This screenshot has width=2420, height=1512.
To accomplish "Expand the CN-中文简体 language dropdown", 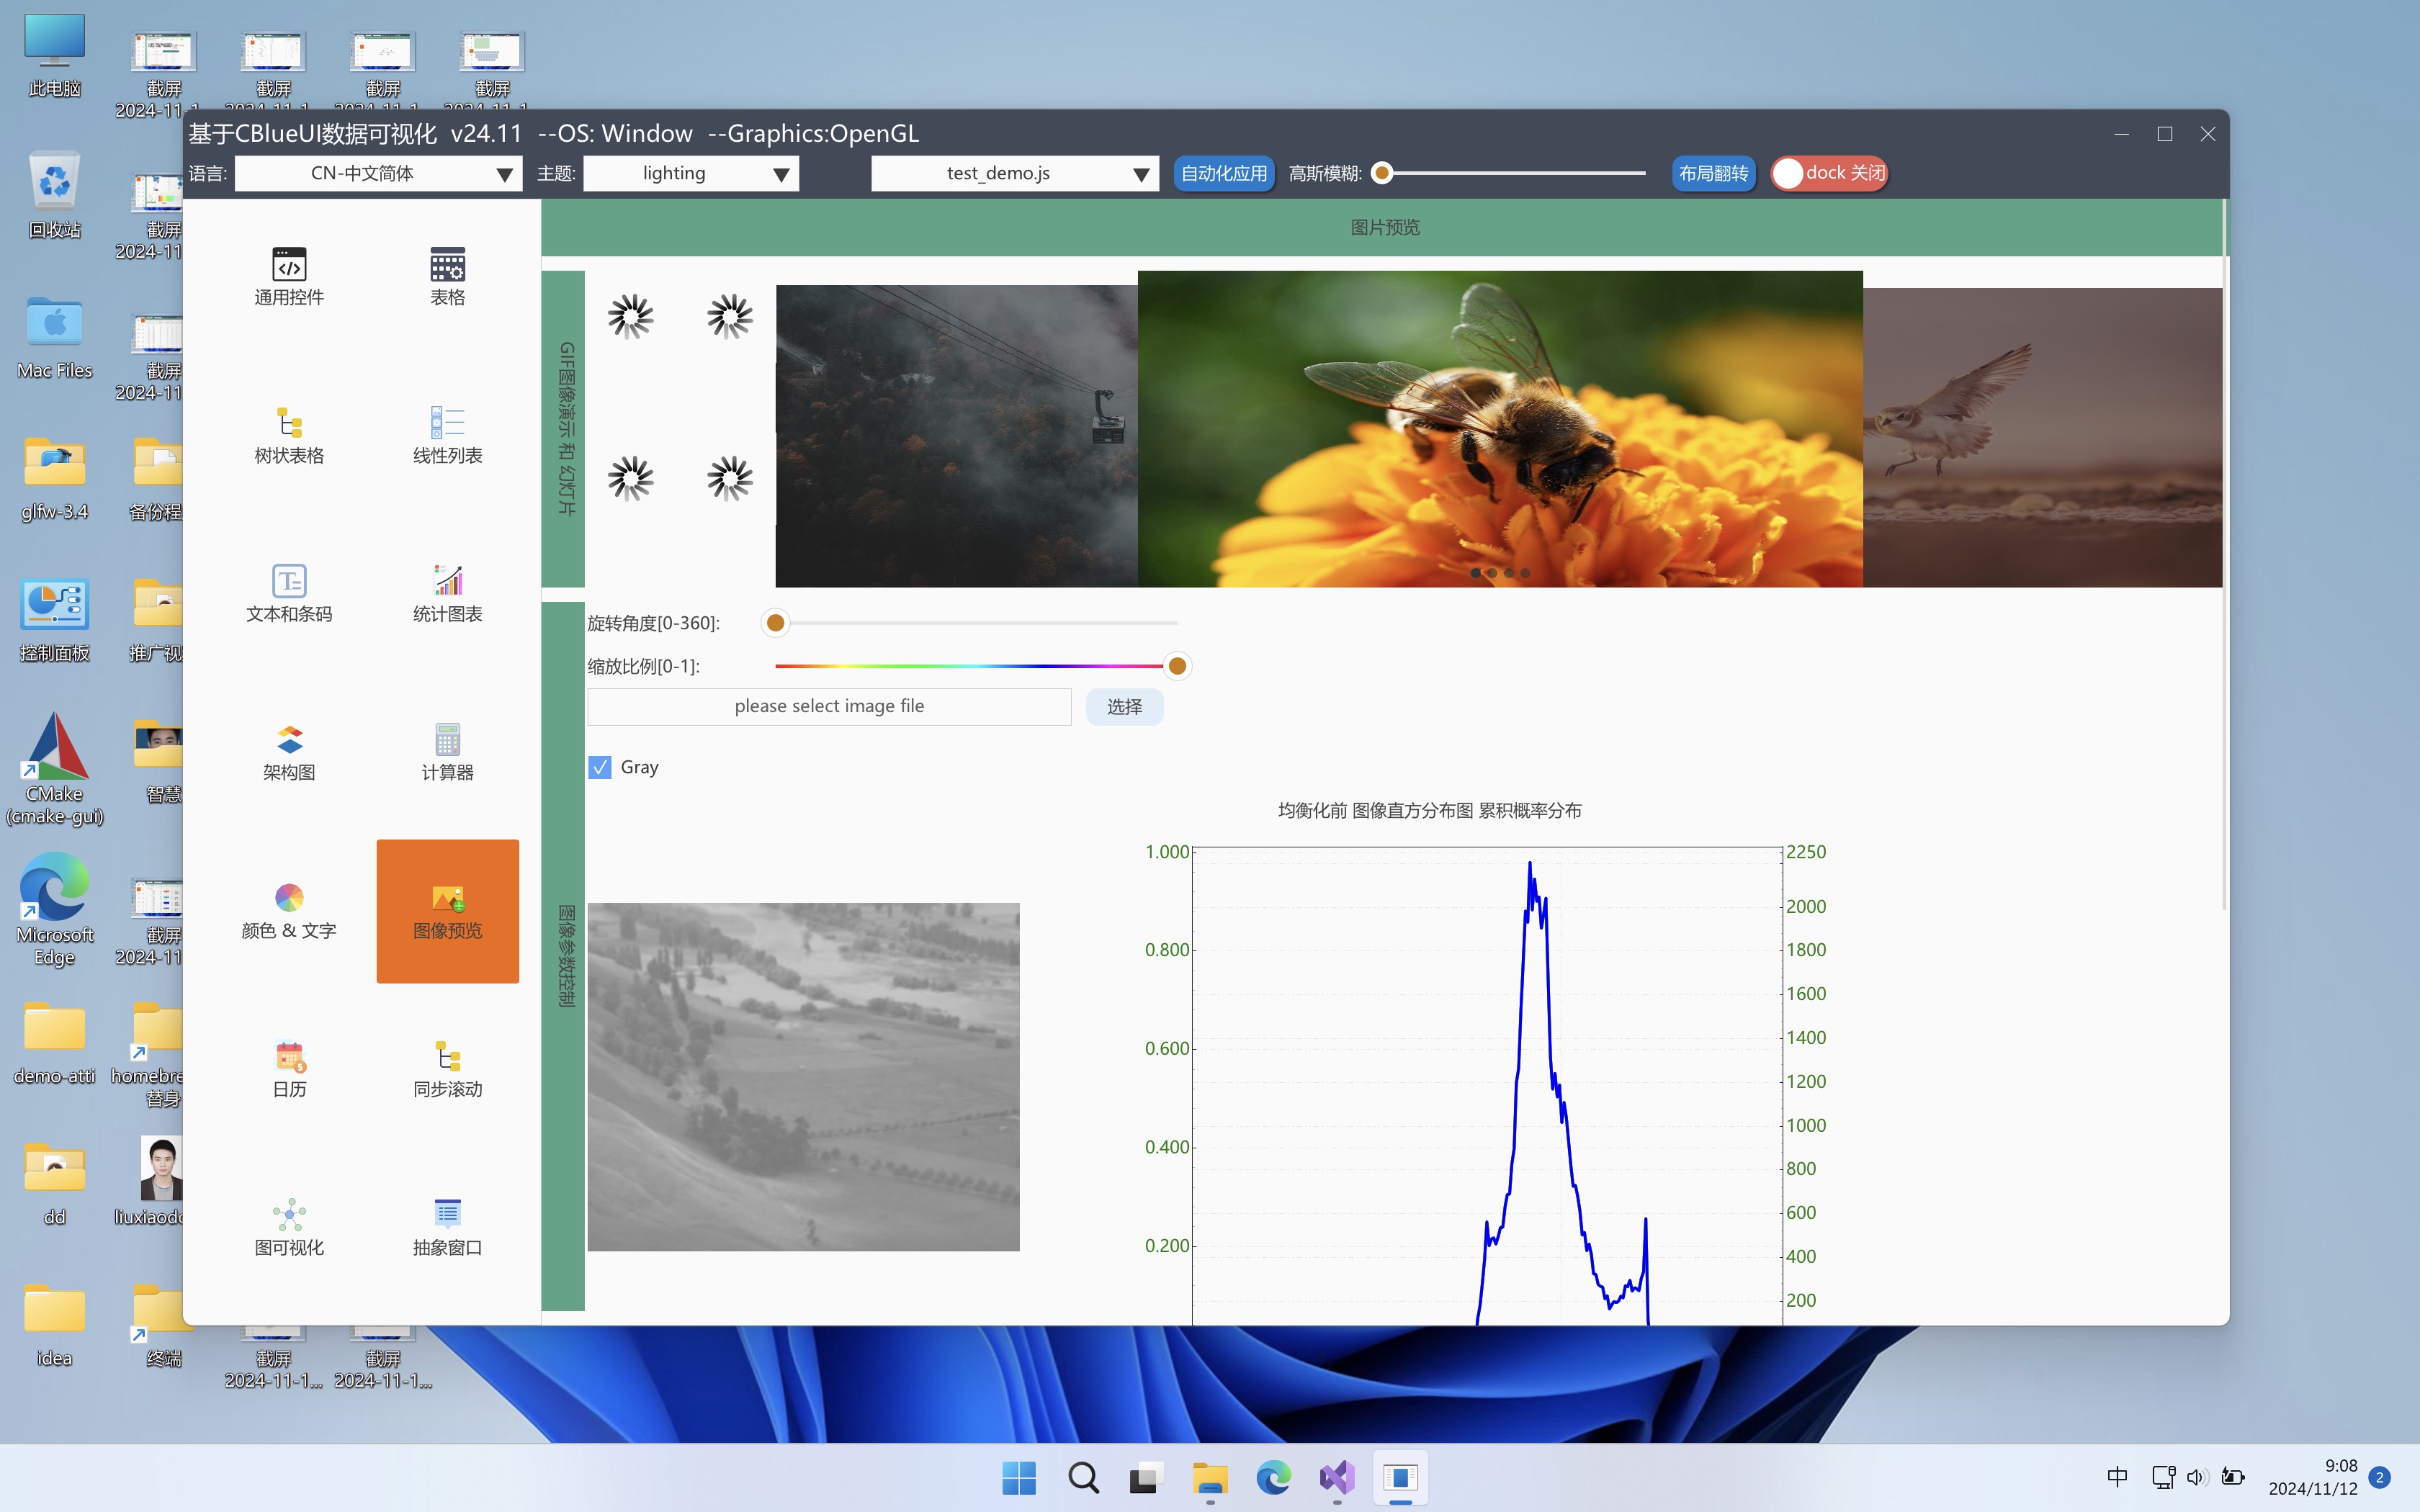I will coord(378,174).
